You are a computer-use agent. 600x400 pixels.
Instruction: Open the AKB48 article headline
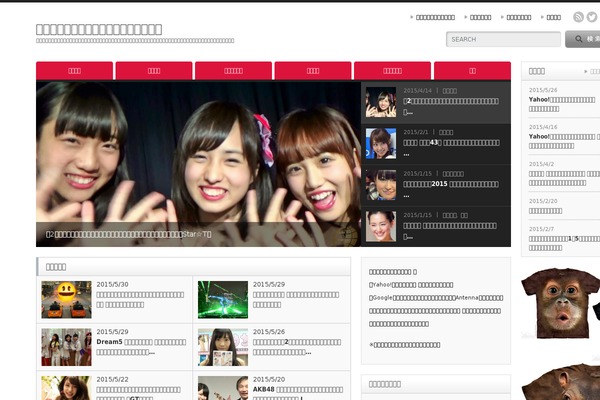coord(298,393)
